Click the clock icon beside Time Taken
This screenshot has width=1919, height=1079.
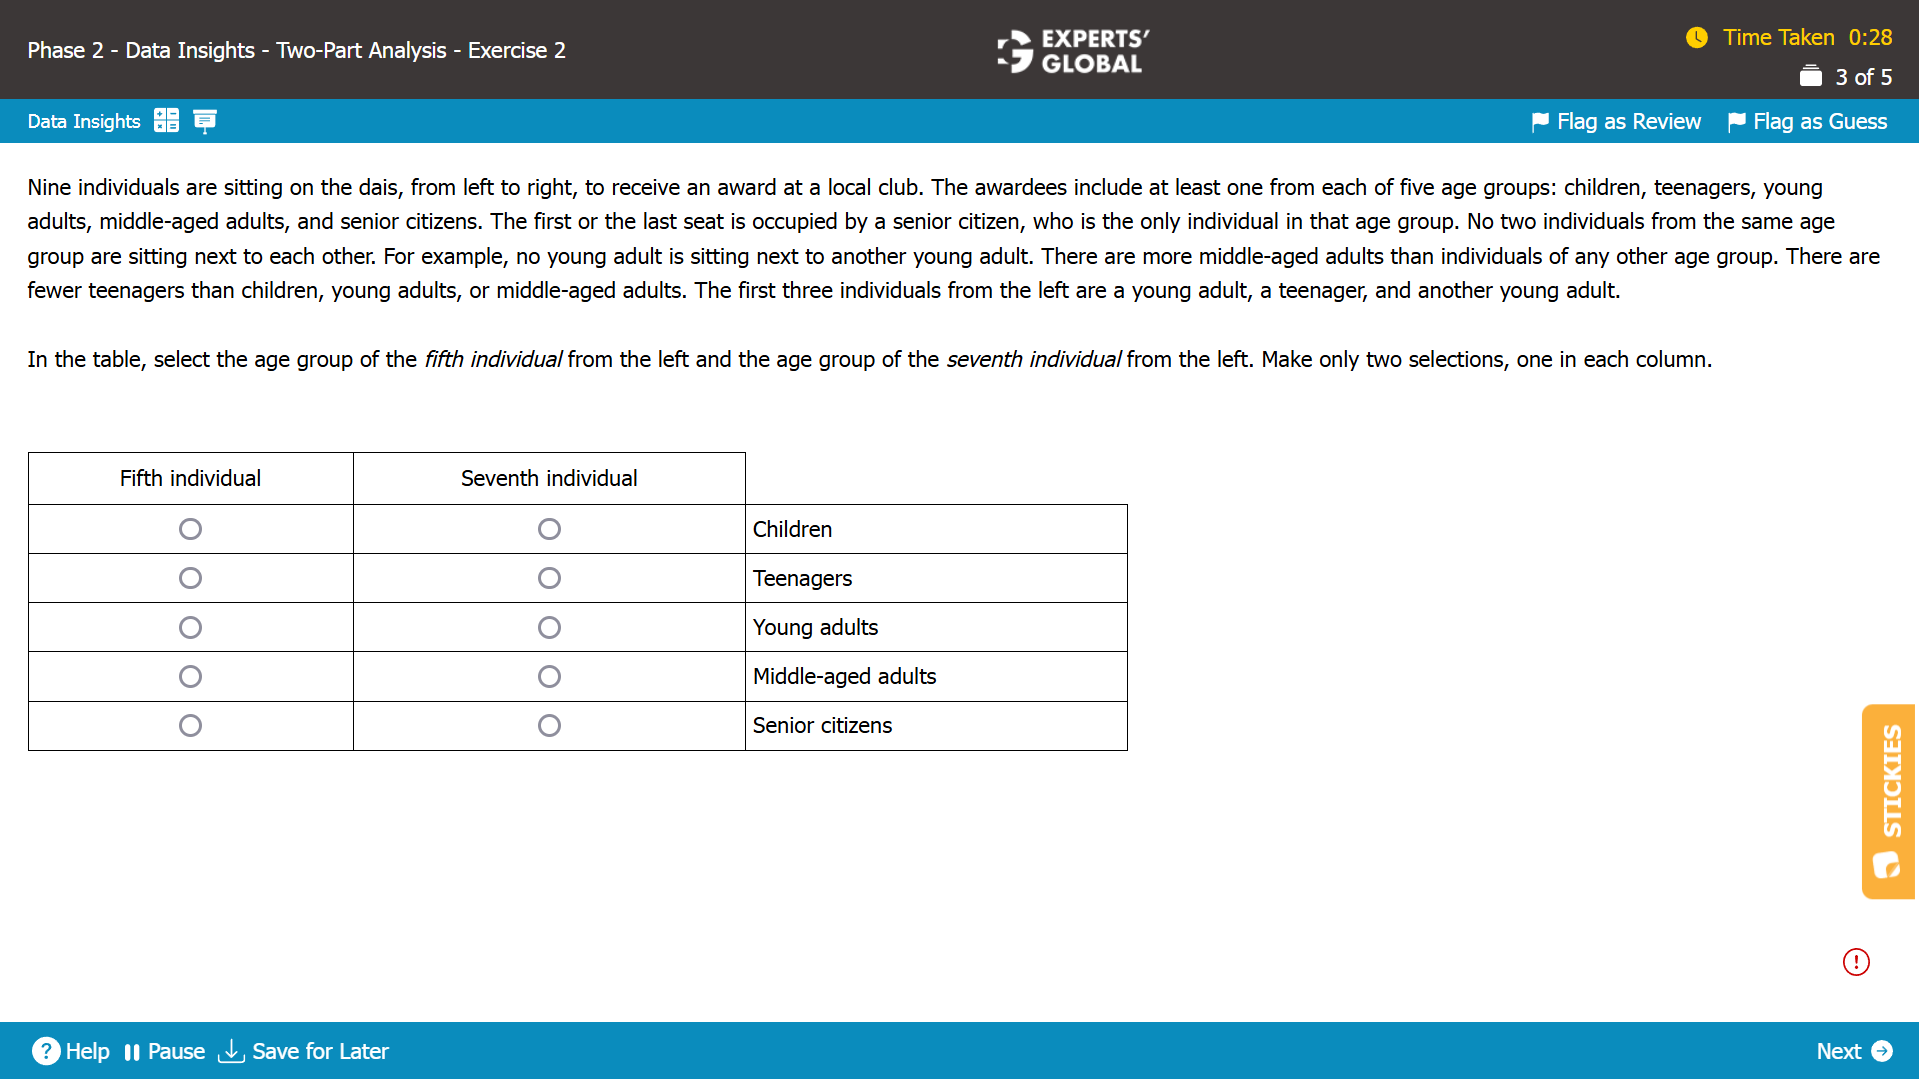coord(1698,37)
